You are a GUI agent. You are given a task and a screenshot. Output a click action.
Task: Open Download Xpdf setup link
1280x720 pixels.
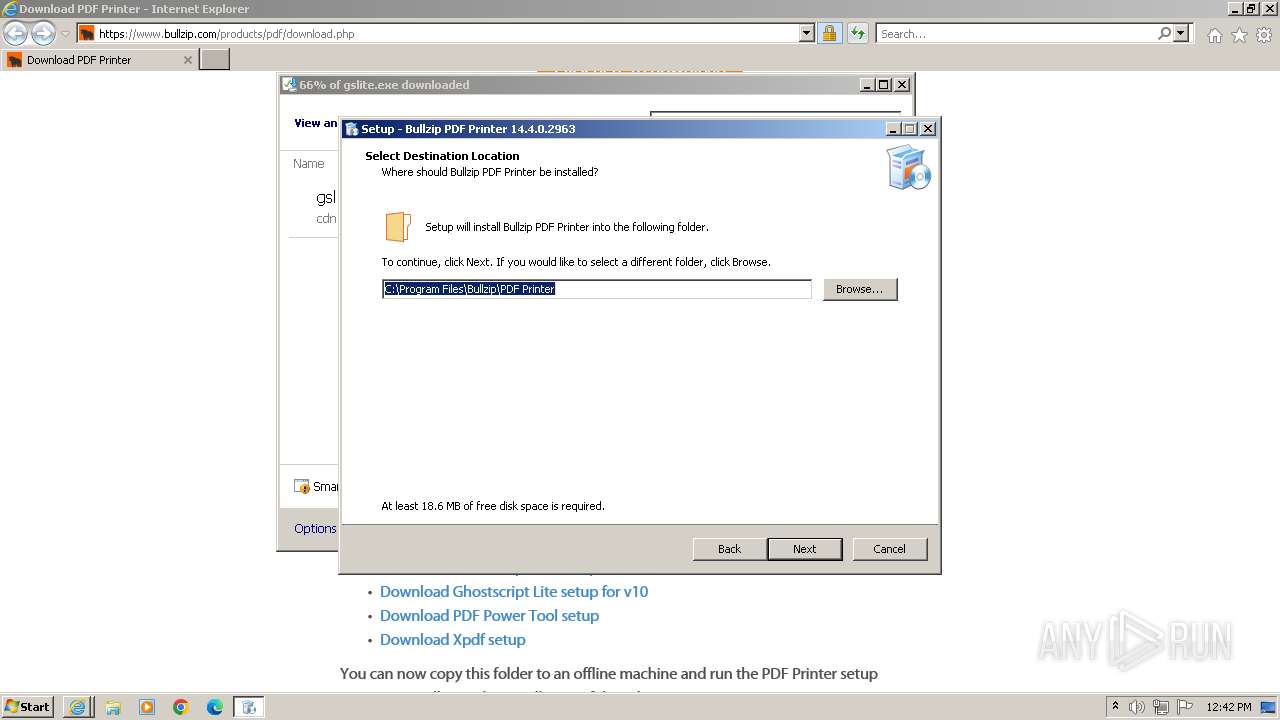(452, 639)
